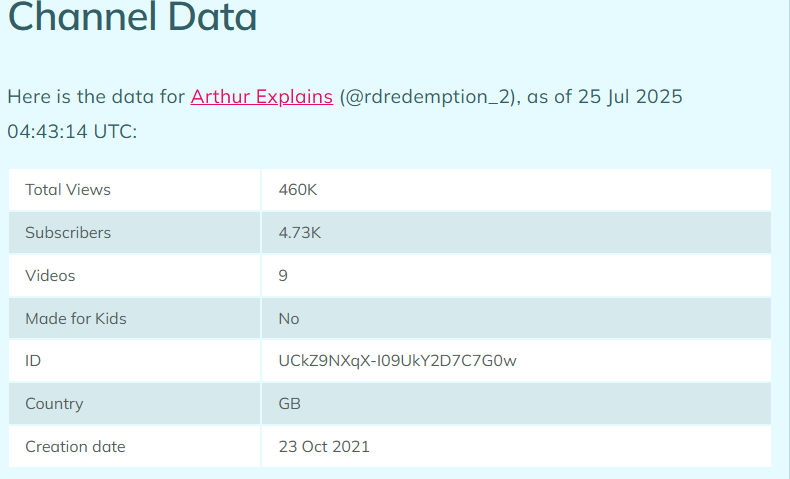The width and height of the screenshot is (790, 479).
Task: Click the GB country value
Action: (290, 403)
